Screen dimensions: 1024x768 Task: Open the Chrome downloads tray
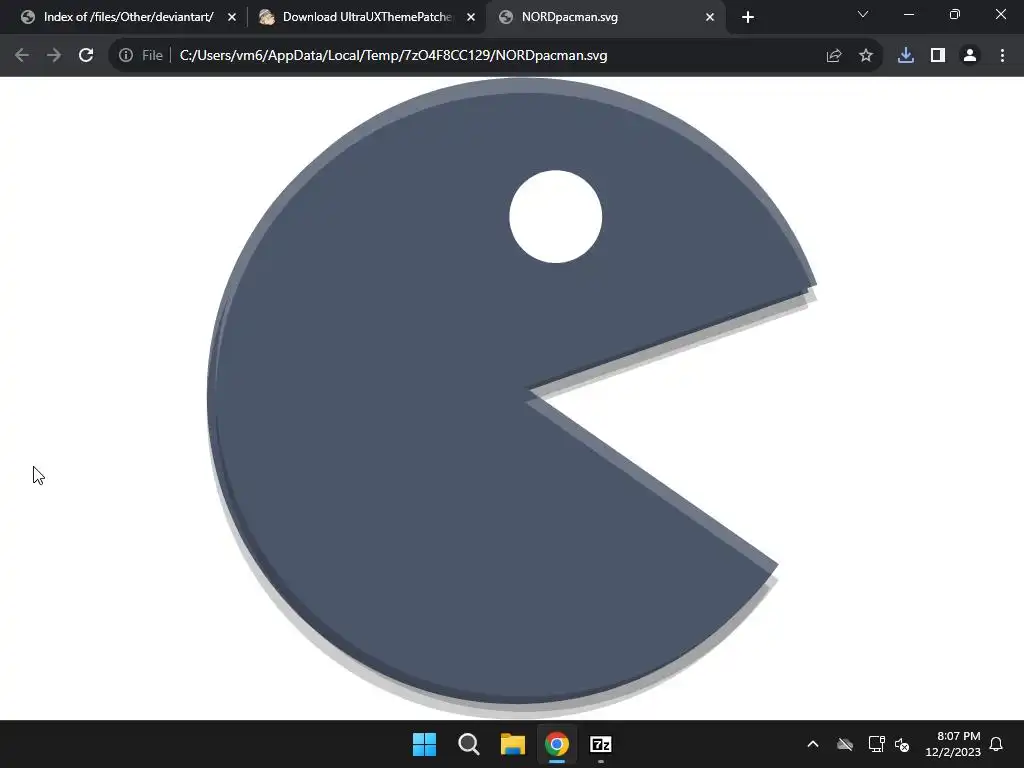pyautogui.click(x=906, y=56)
